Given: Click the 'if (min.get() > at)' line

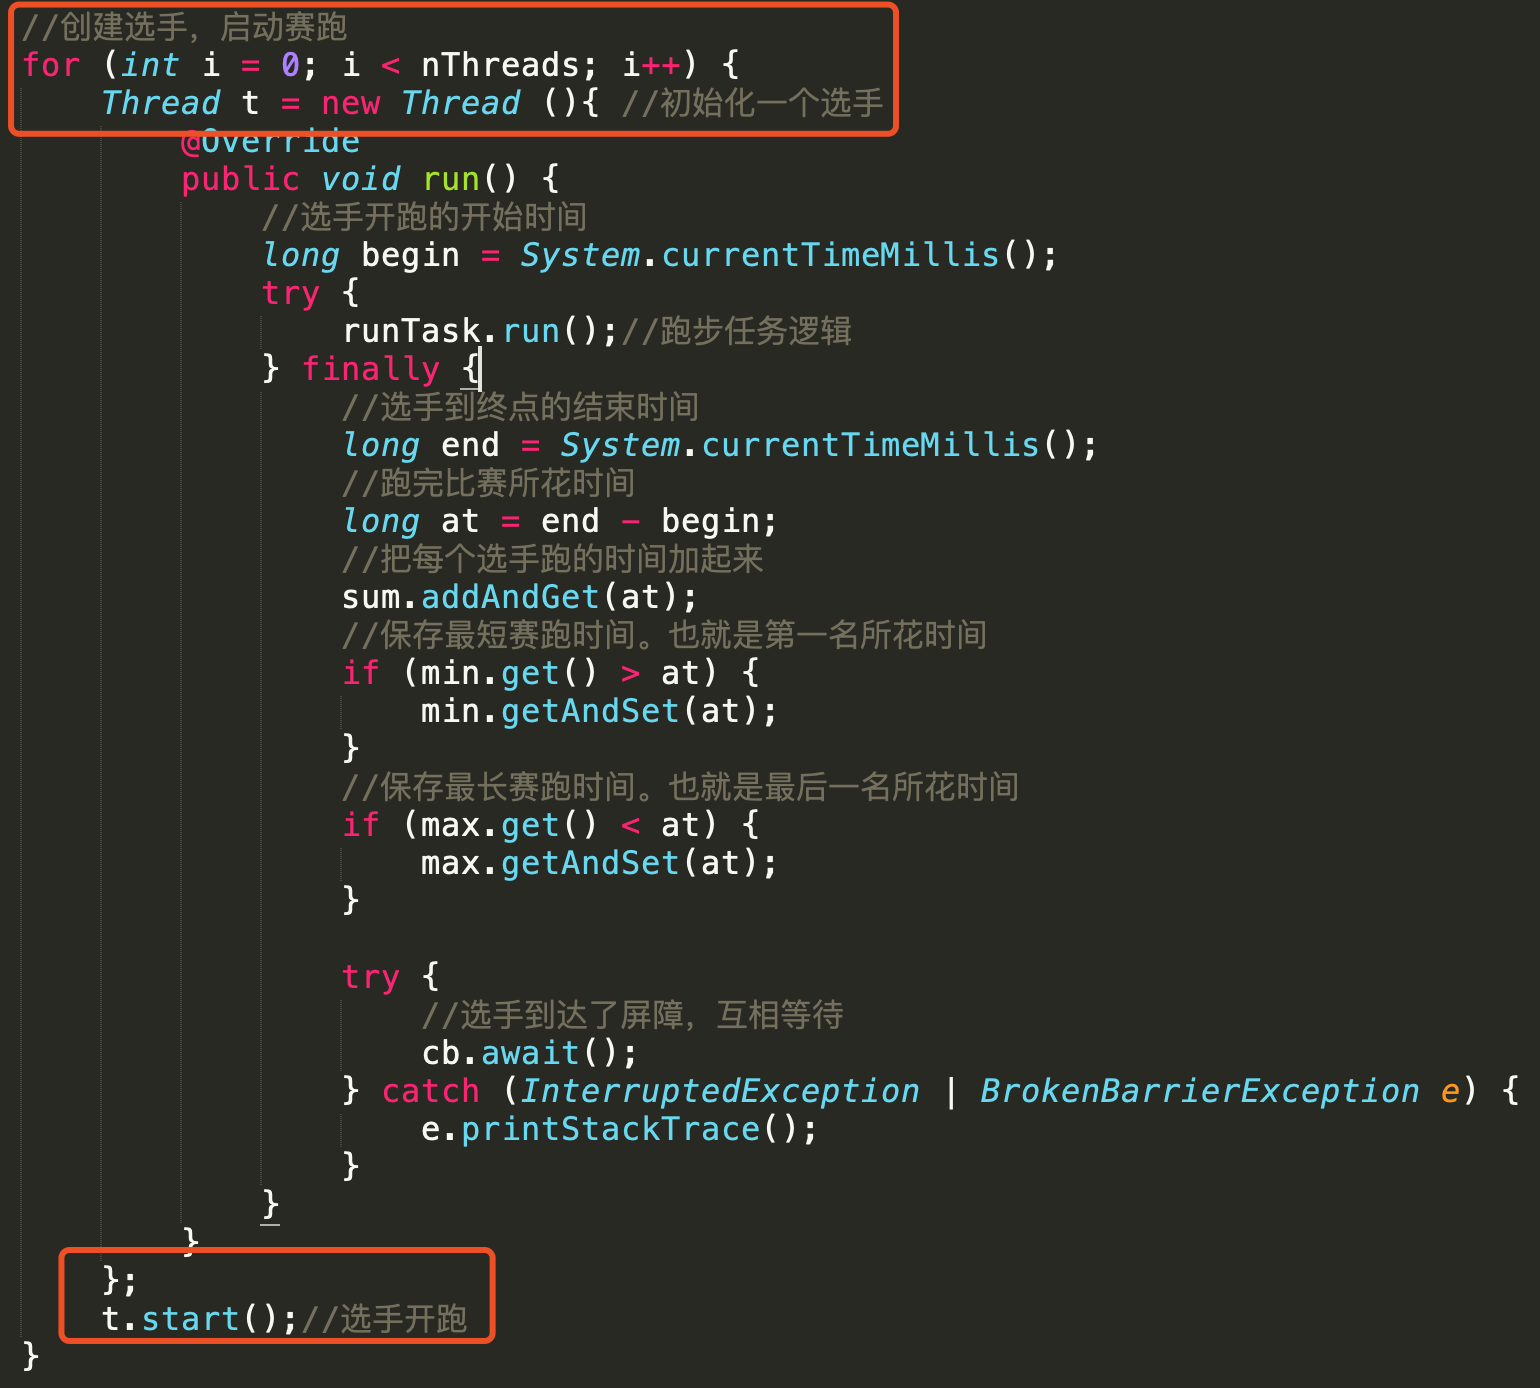Looking at the screenshot, I should point(550,673).
